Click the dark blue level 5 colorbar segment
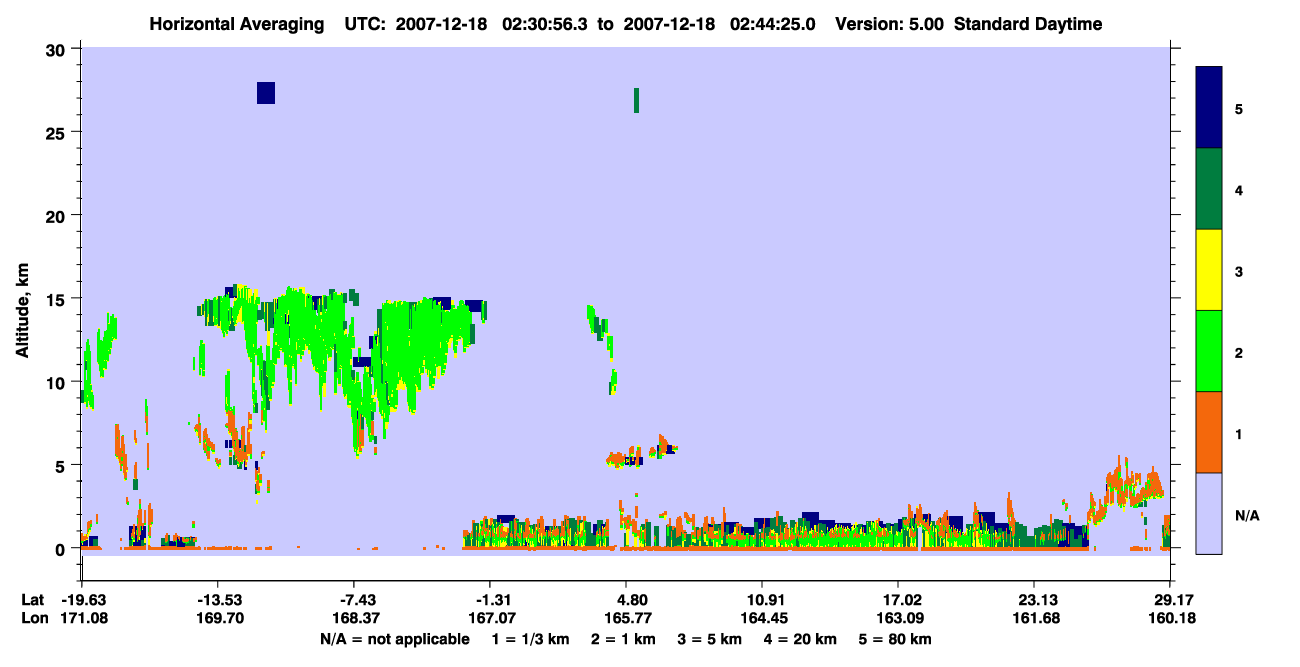The height and width of the screenshot is (667, 1300). (1209, 108)
